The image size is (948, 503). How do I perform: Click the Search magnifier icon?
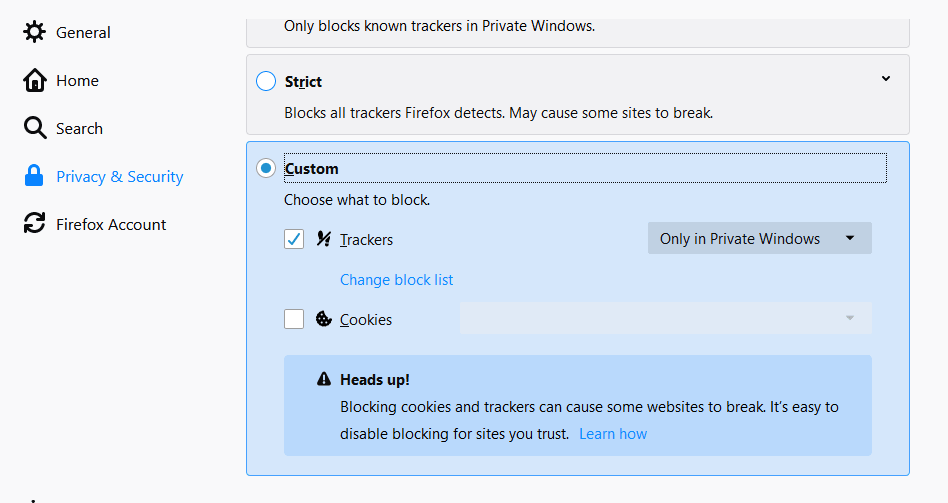point(34,128)
